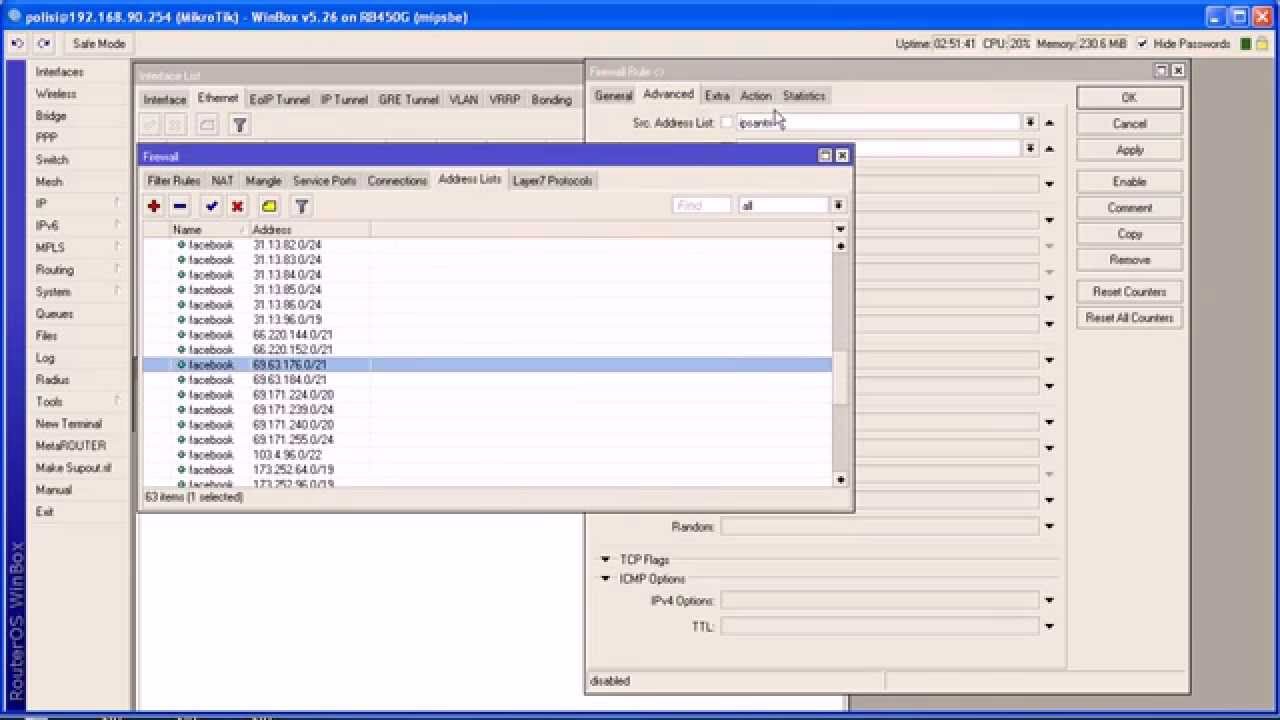Click the Interface List comment icon
1280x720 pixels.
pyautogui.click(x=207, y=125)
